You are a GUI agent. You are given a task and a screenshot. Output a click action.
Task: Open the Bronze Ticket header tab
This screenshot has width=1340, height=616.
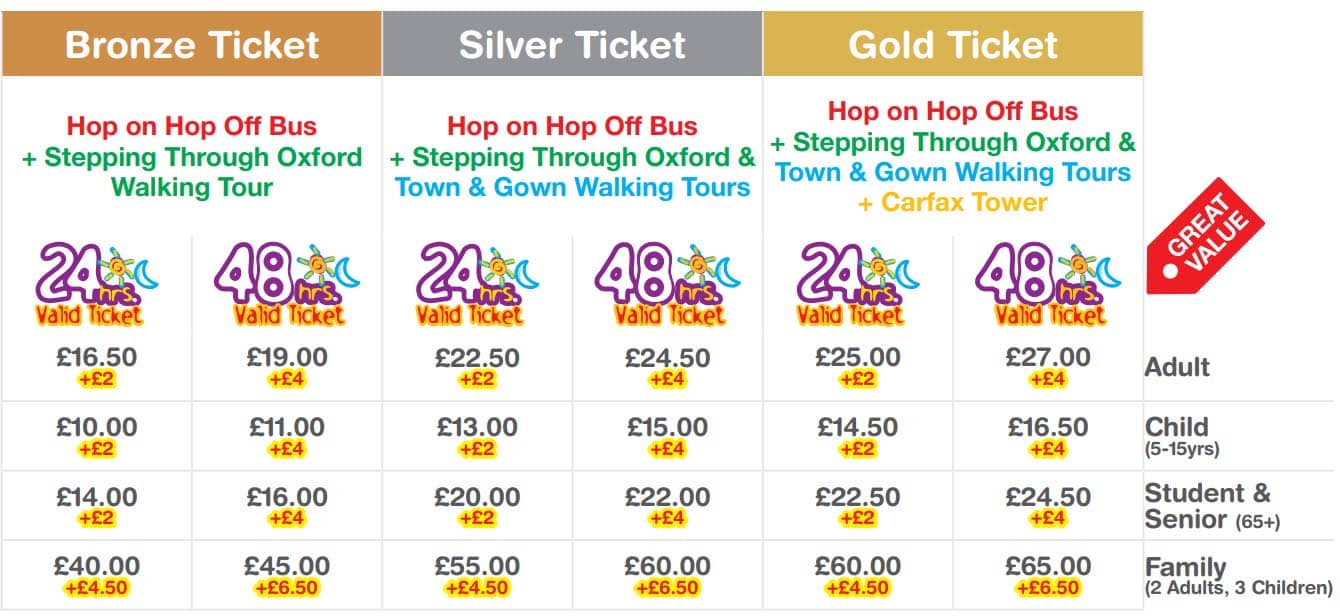click(x=191, y=45)
